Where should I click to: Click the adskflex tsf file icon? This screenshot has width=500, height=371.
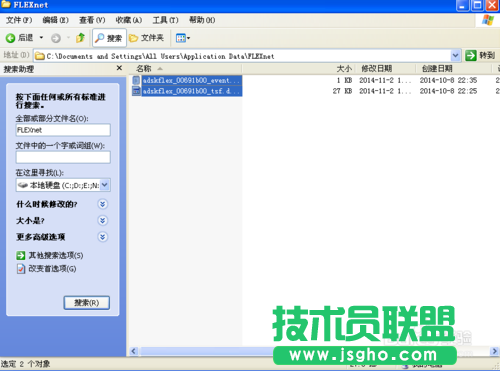coord(136,91)
